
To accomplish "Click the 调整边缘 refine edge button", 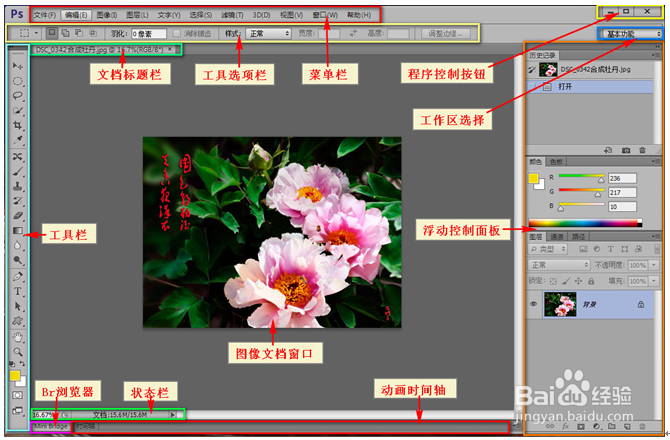I will 444,33.
